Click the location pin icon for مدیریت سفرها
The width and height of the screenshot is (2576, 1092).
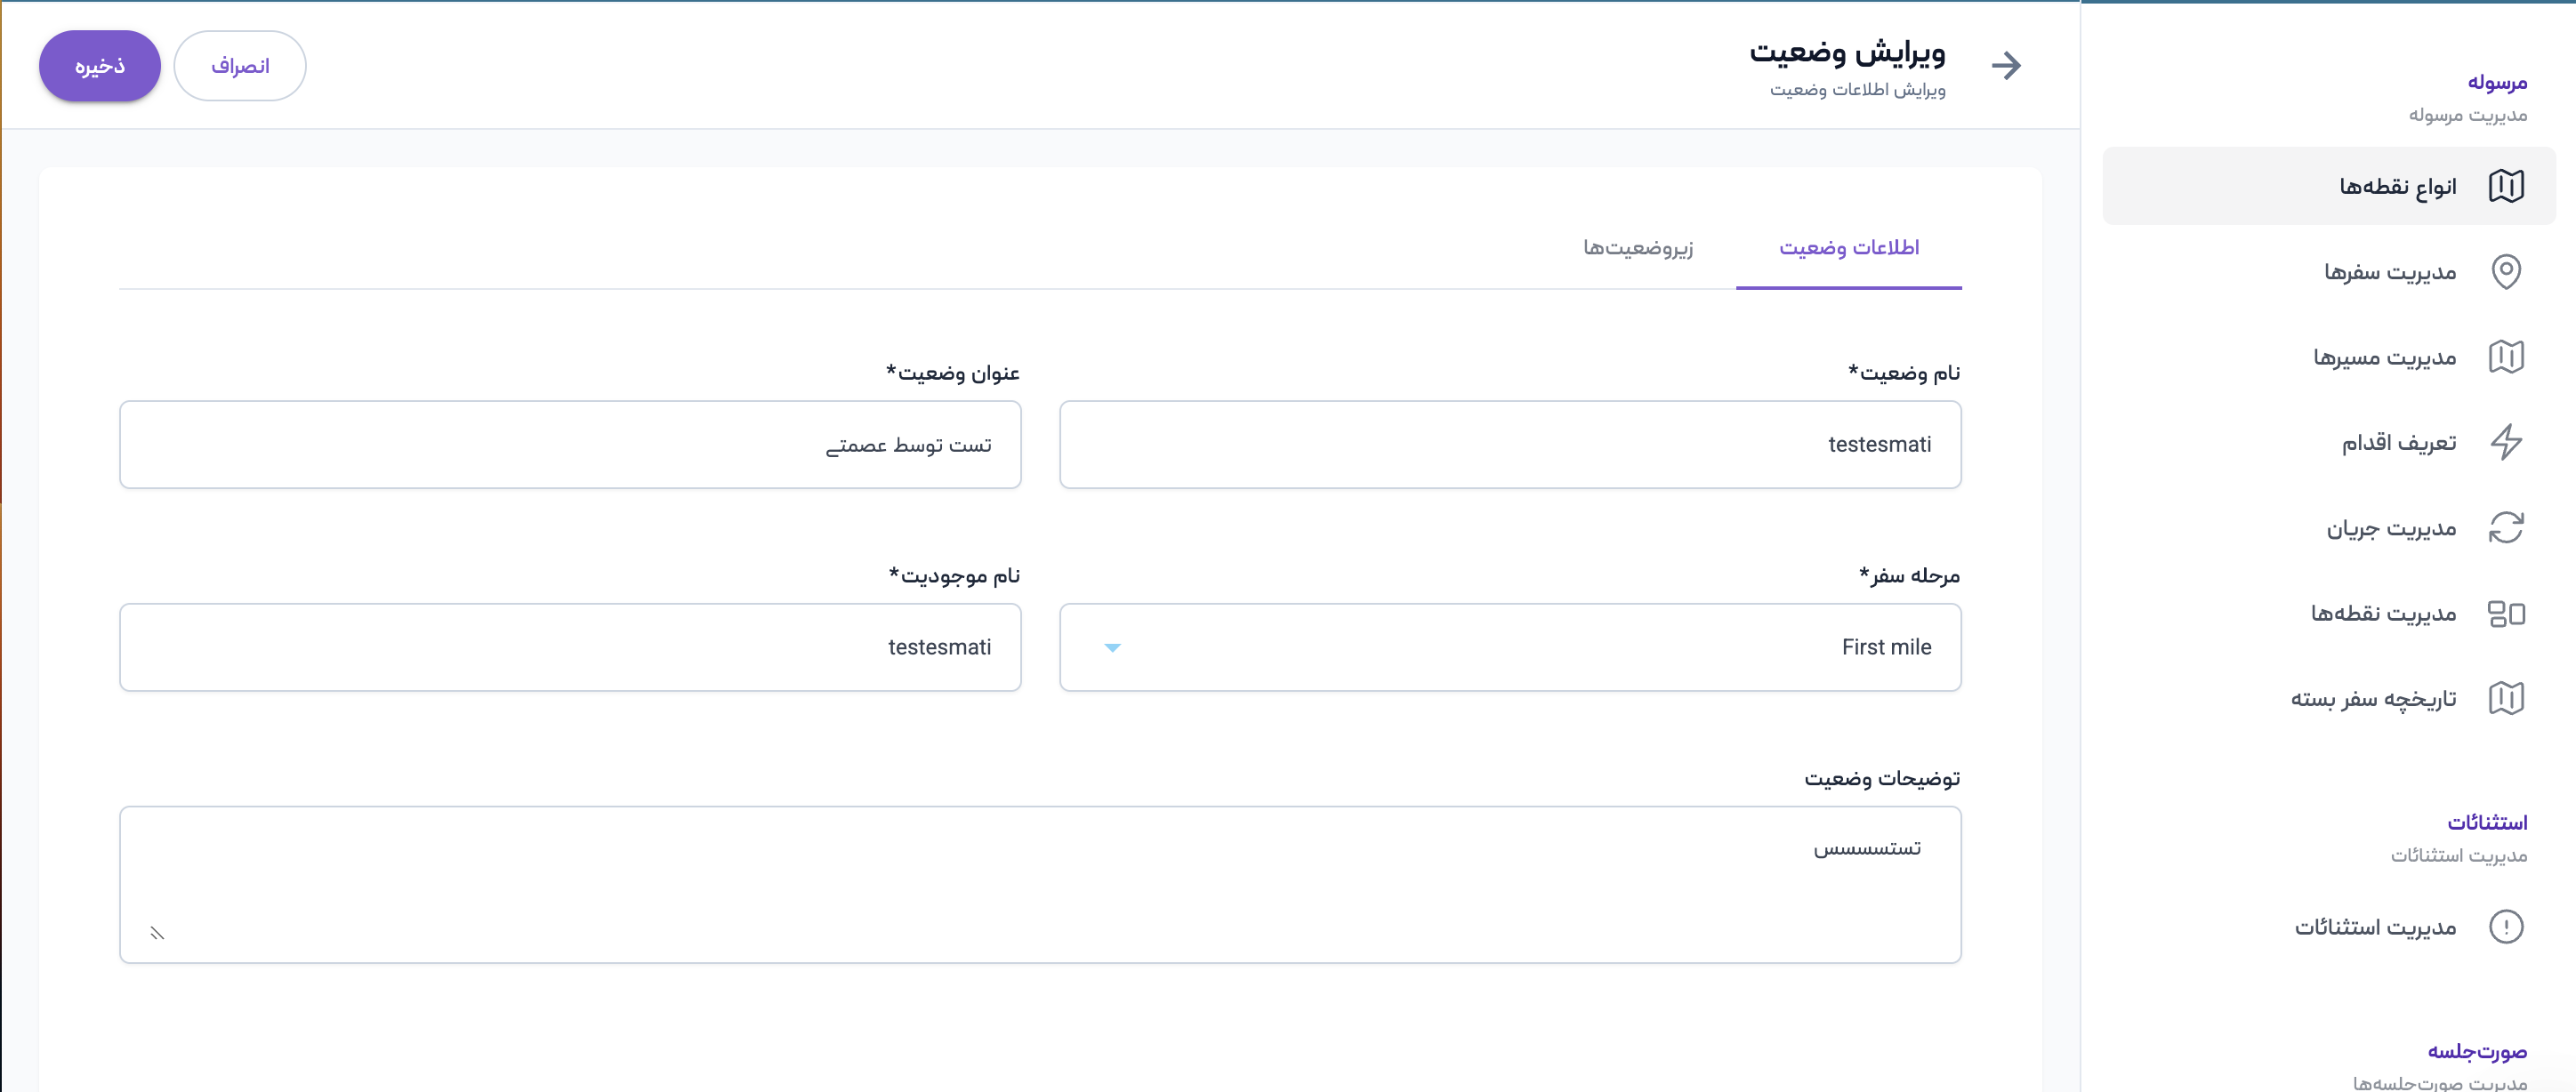click(x=2505, y=272)
